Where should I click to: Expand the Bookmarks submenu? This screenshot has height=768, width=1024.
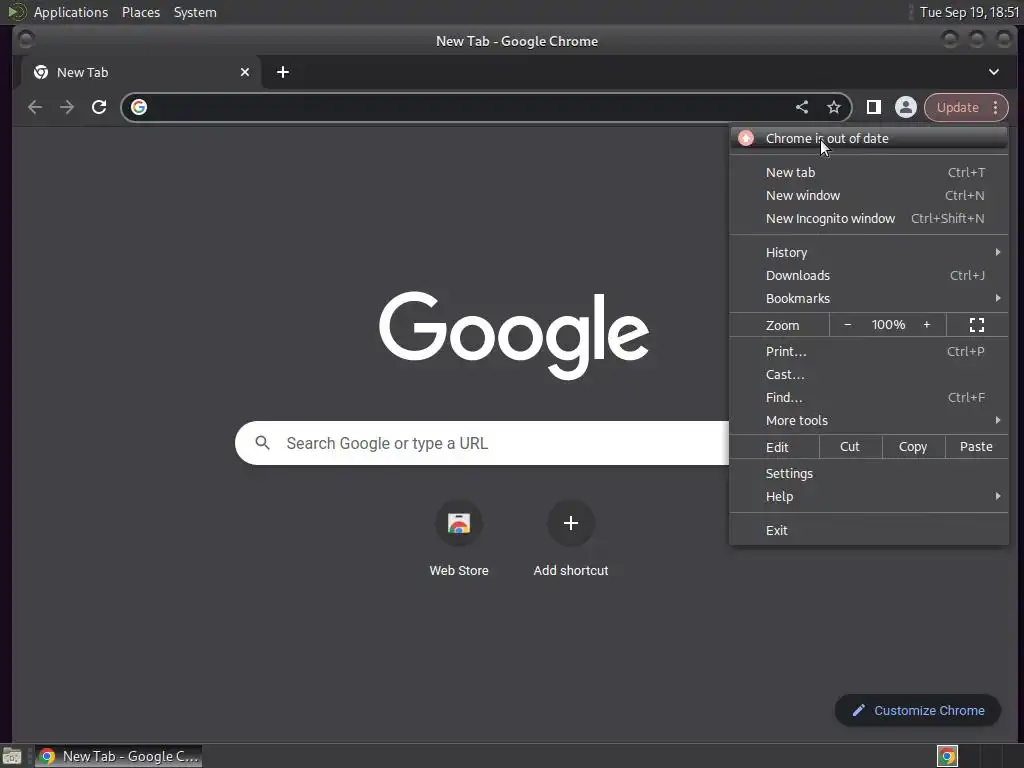coord(869,298)
